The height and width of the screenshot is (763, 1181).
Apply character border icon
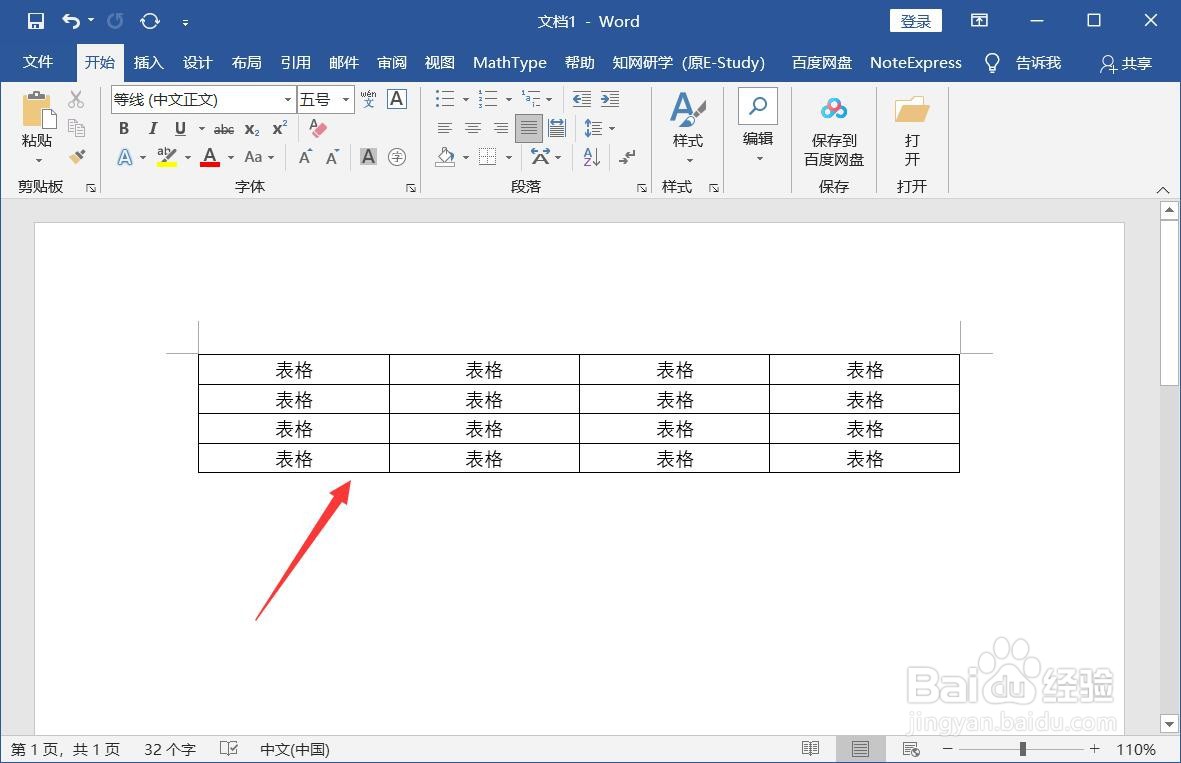pyautogui.click(x=397, y=99)
